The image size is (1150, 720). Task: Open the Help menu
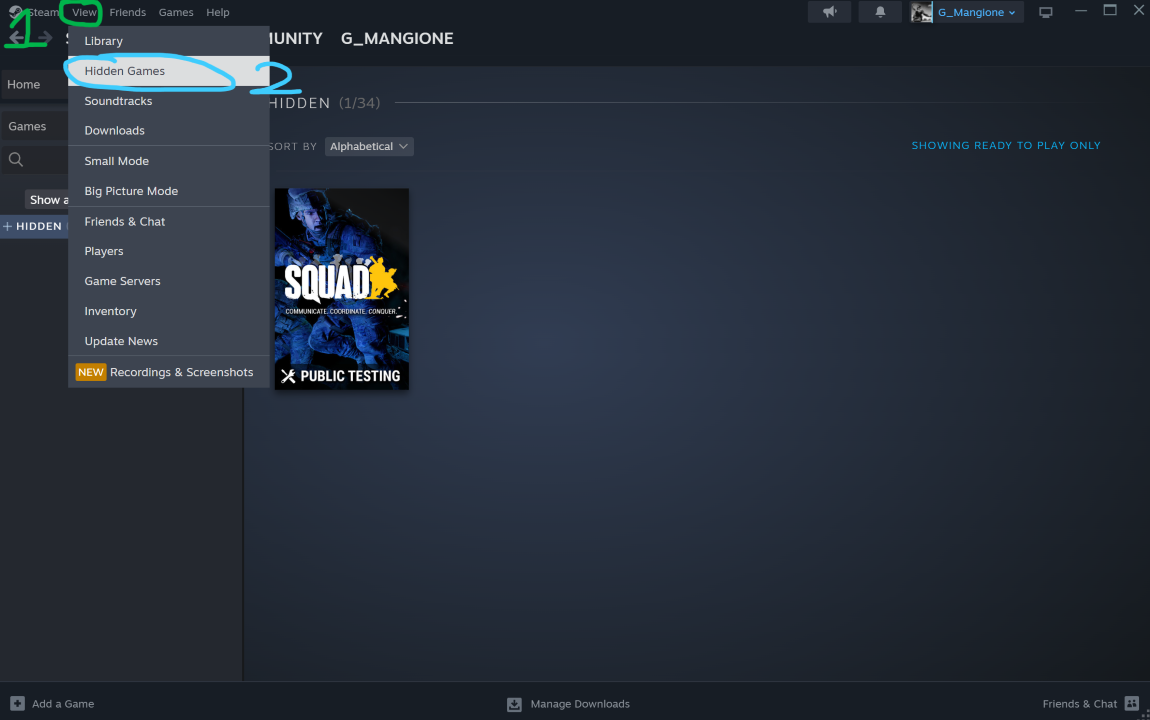click(218, 12)
